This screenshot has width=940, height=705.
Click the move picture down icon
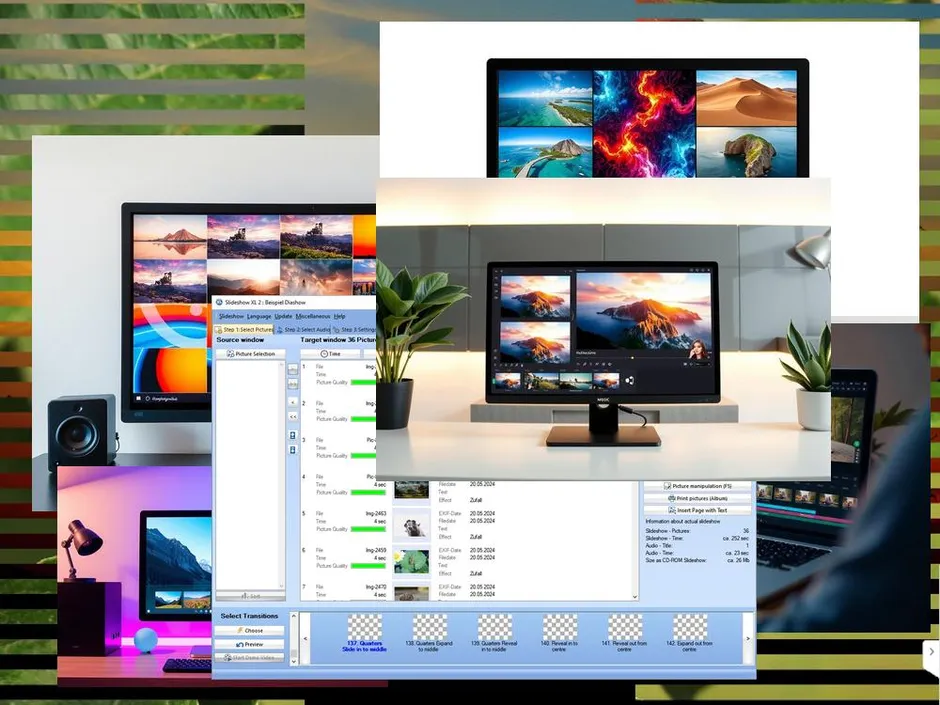point(293,451)
